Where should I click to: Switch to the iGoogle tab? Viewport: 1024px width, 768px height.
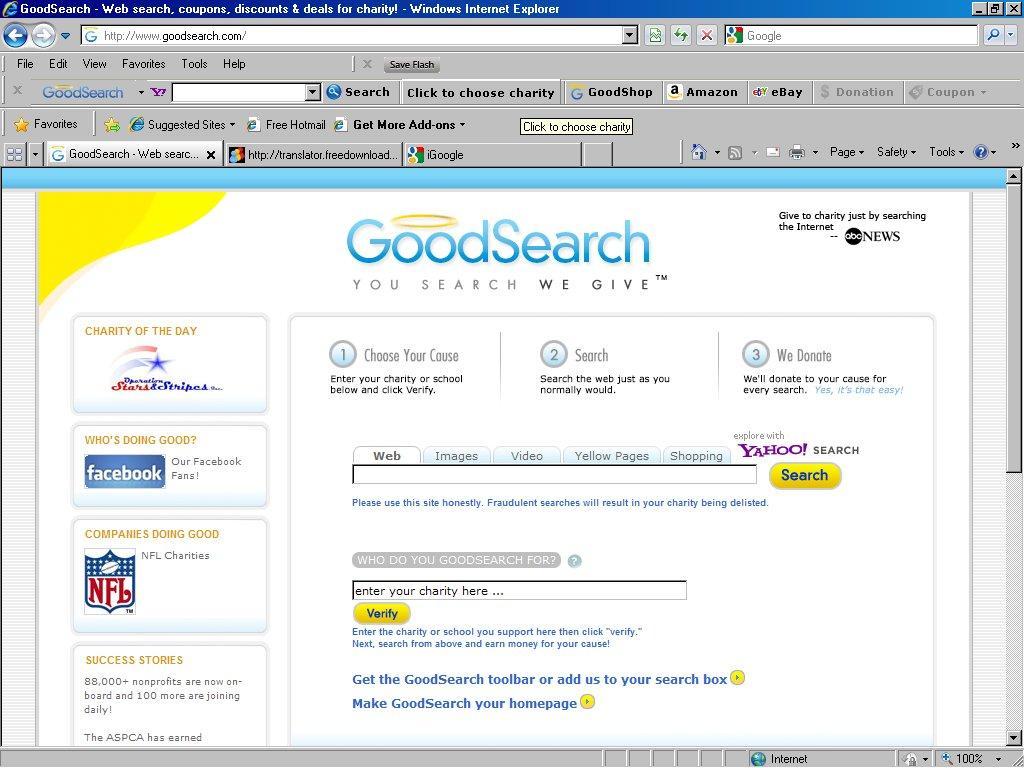coord(492,154)
